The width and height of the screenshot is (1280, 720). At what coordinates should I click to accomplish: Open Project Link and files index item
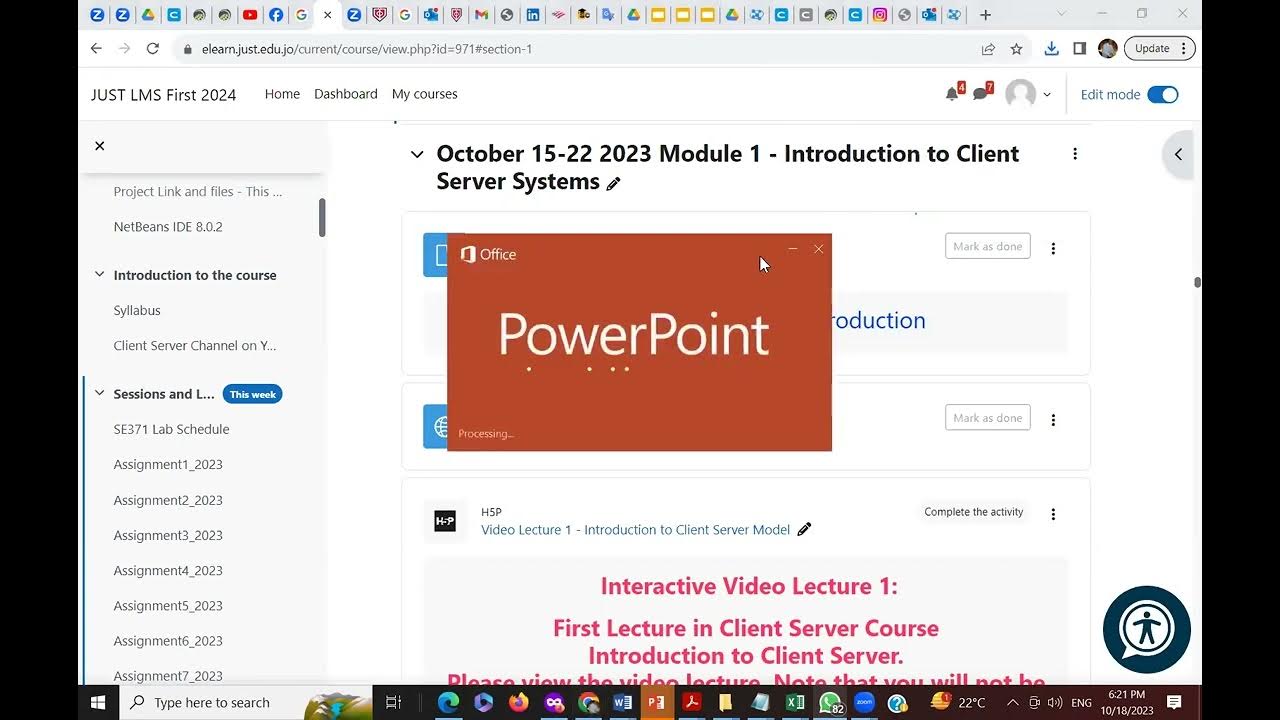(198, 192)
